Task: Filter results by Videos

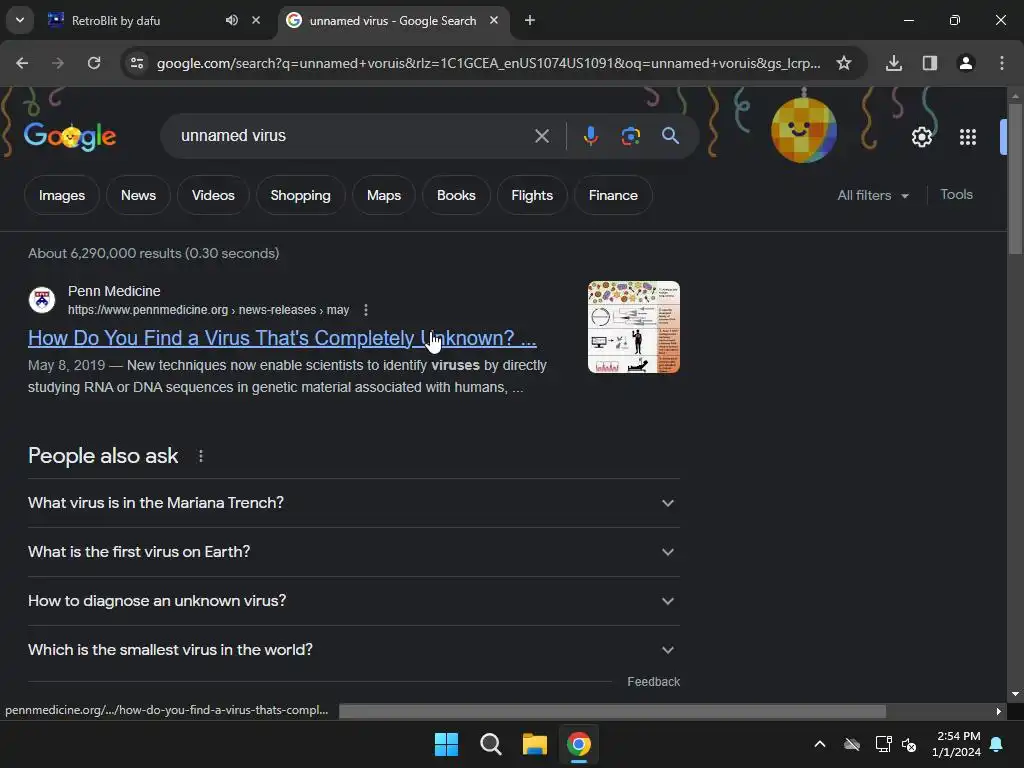Action: [213, 195]
